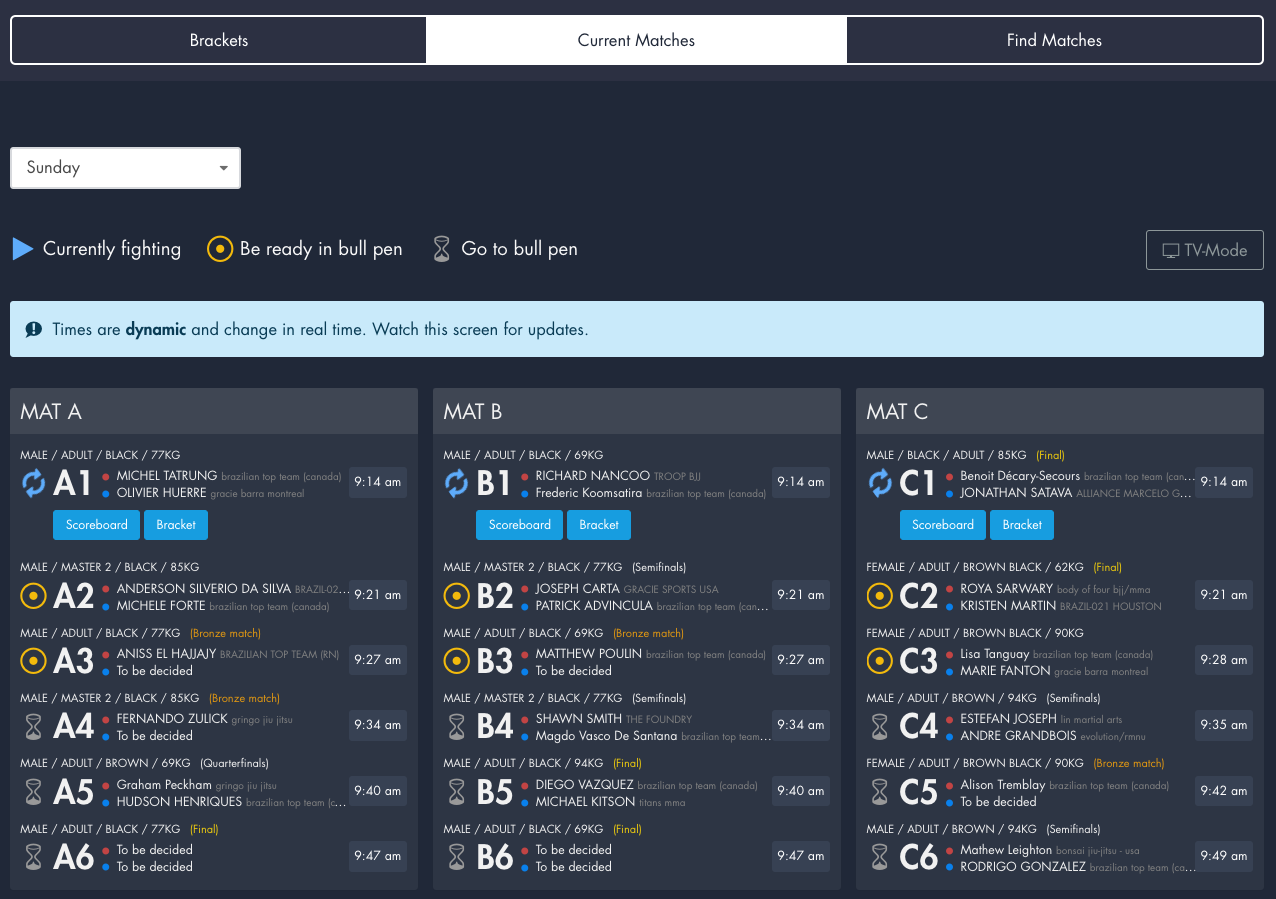Click the info icon in the dynamic times banner

(33, 328)
